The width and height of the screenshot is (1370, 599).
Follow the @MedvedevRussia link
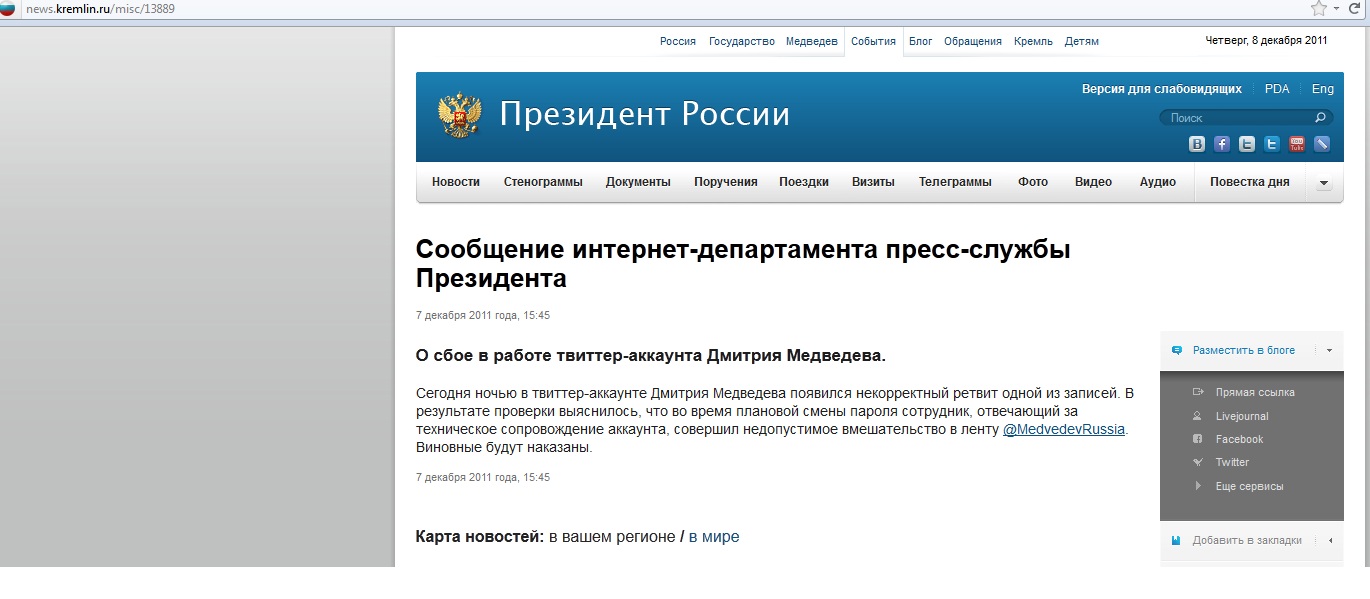pyautogui.click(x=1064, y=429)
